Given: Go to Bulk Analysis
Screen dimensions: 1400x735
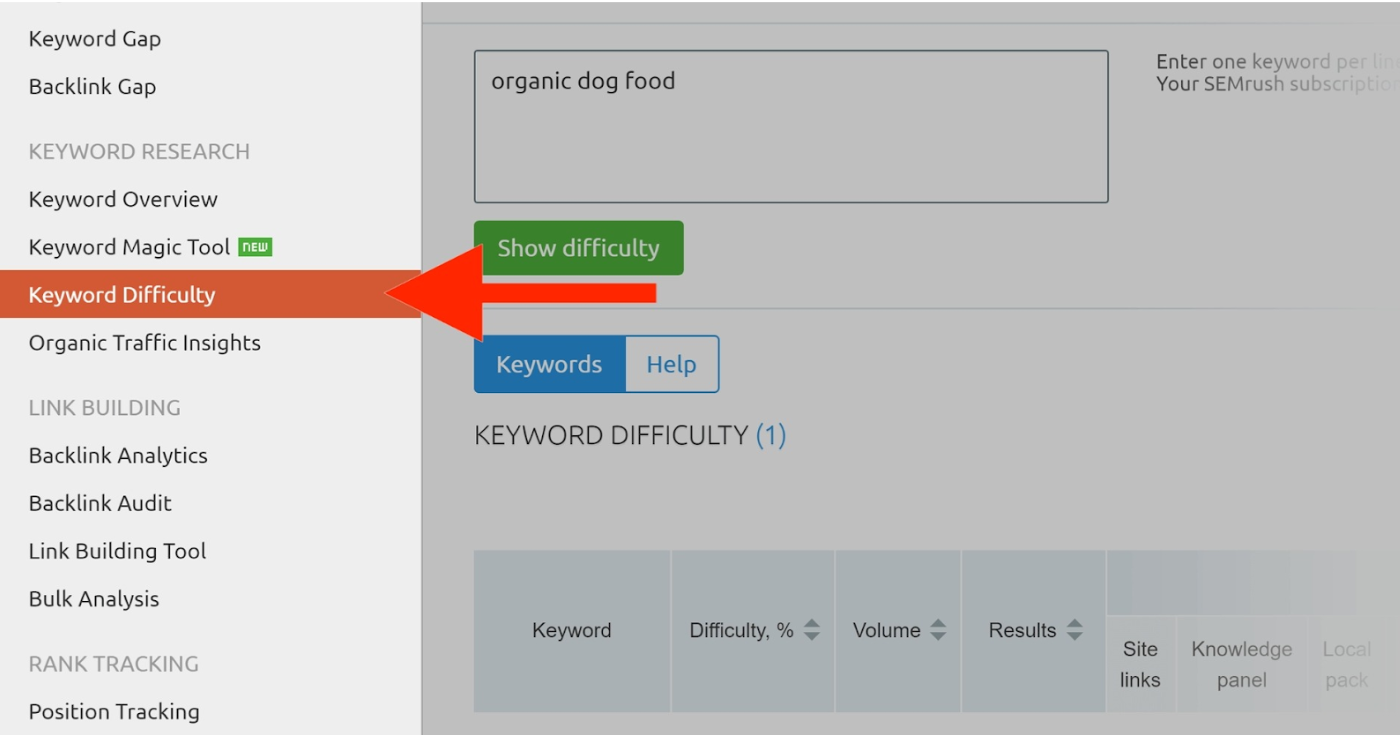Looking at the screenshot, I should click(94, 599).
